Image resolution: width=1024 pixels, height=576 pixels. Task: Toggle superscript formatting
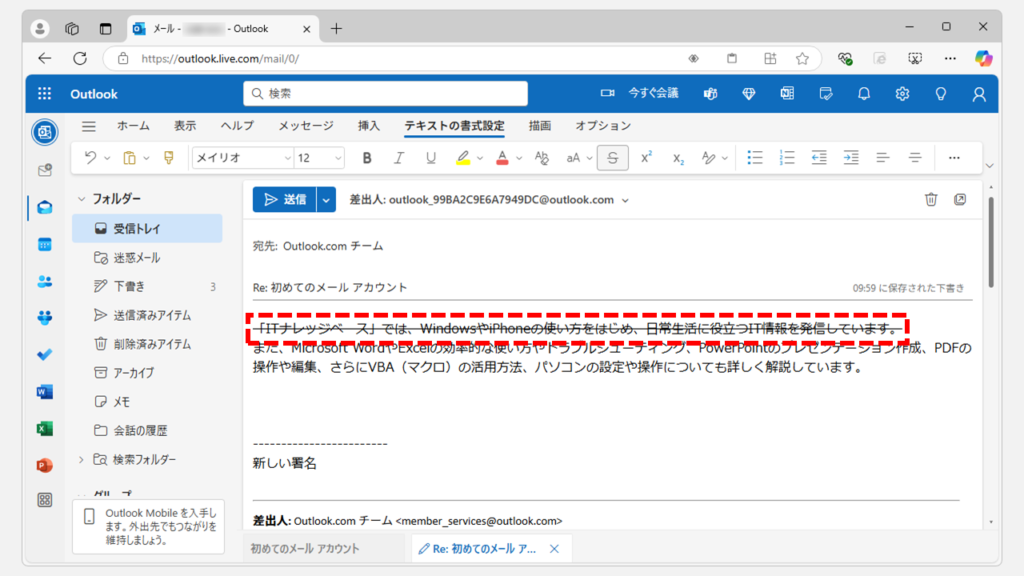646,157
